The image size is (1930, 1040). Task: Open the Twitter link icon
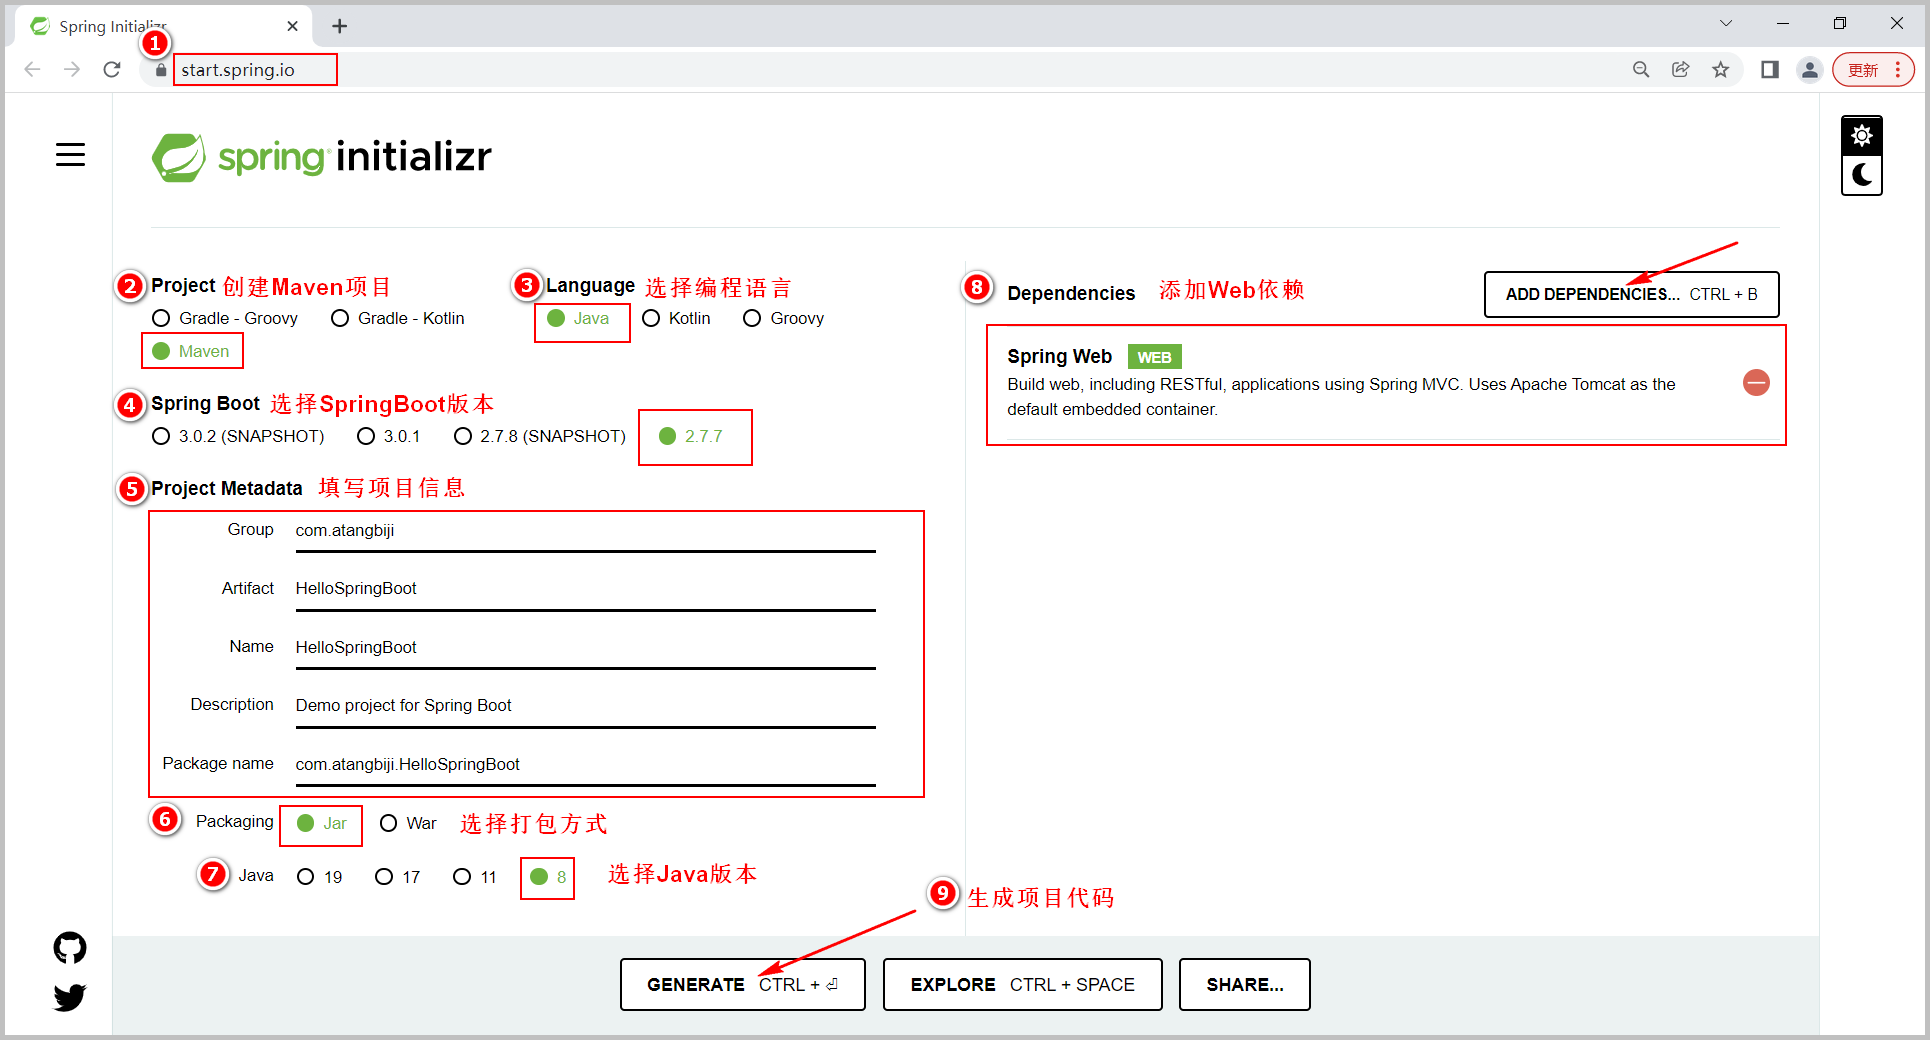click(x=70, y=997)
